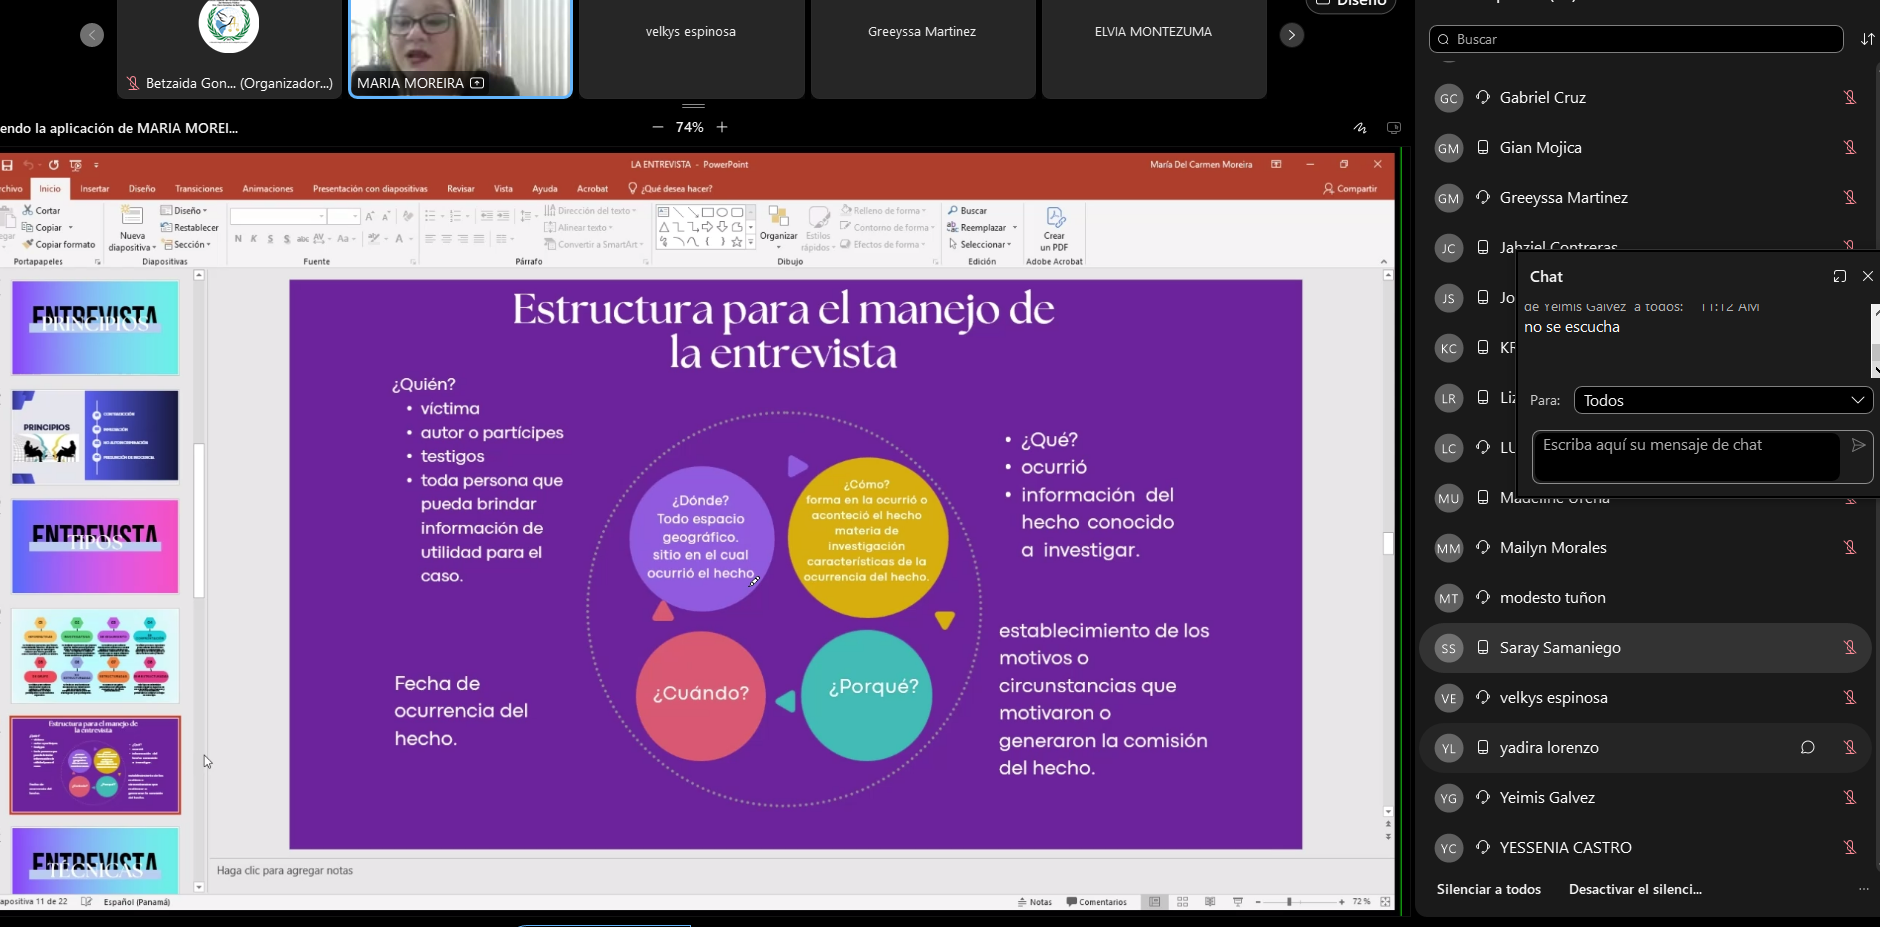Expand the truncated Desactivar el silenci... option
The height and width of the screenshot is (927, 1880).
point(1635,889)
